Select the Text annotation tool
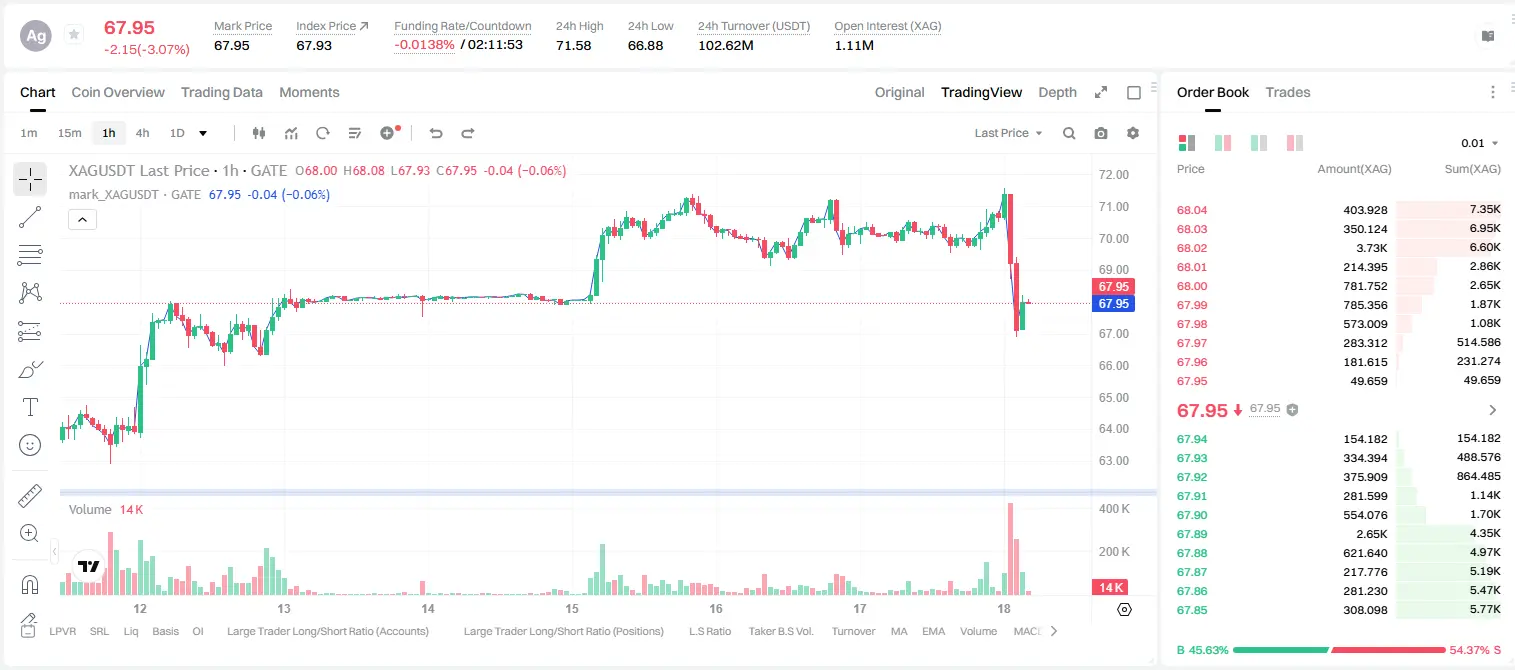Image resolution: width=1515 pixels, height=670 pixels. [x=30, y=407]
